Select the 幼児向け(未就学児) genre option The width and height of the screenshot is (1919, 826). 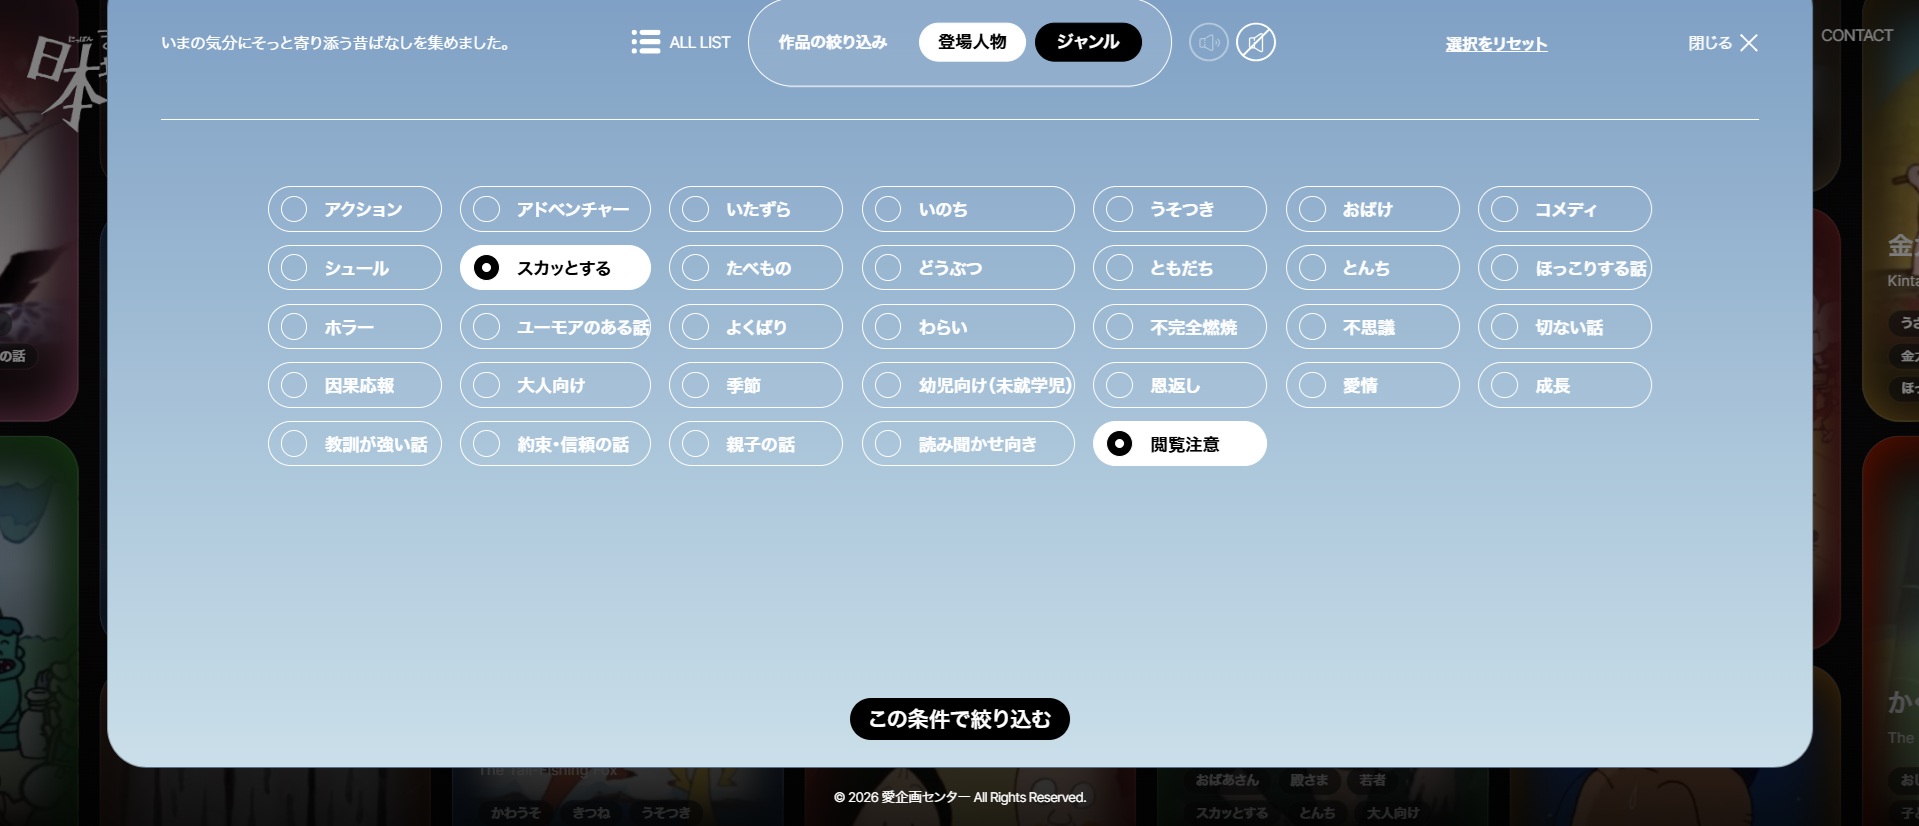(968, 385)
